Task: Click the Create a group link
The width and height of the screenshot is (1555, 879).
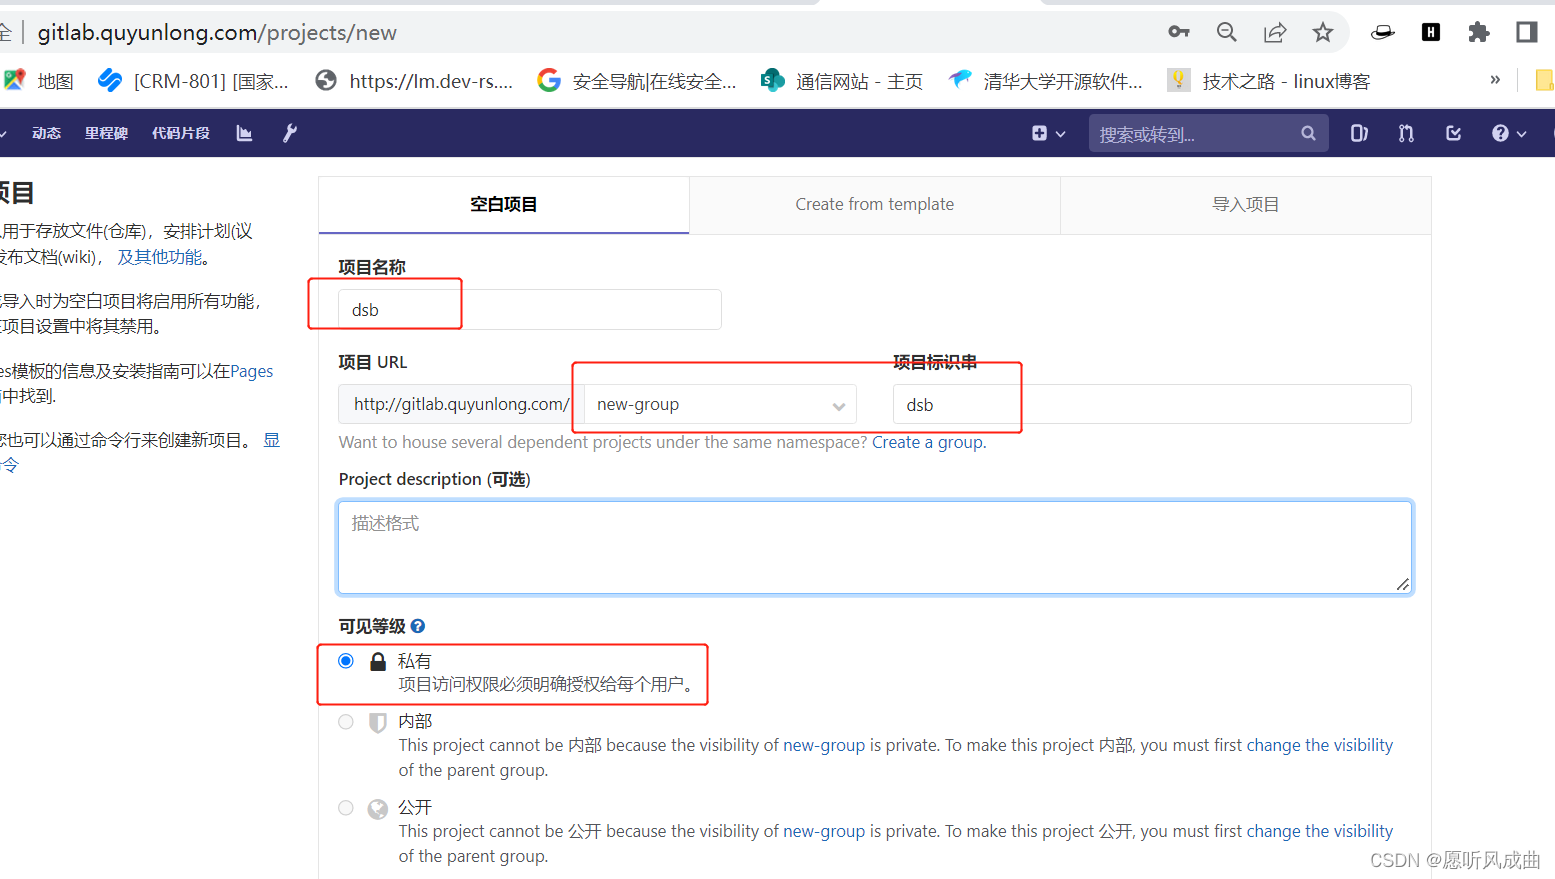Action: (926, 441)
